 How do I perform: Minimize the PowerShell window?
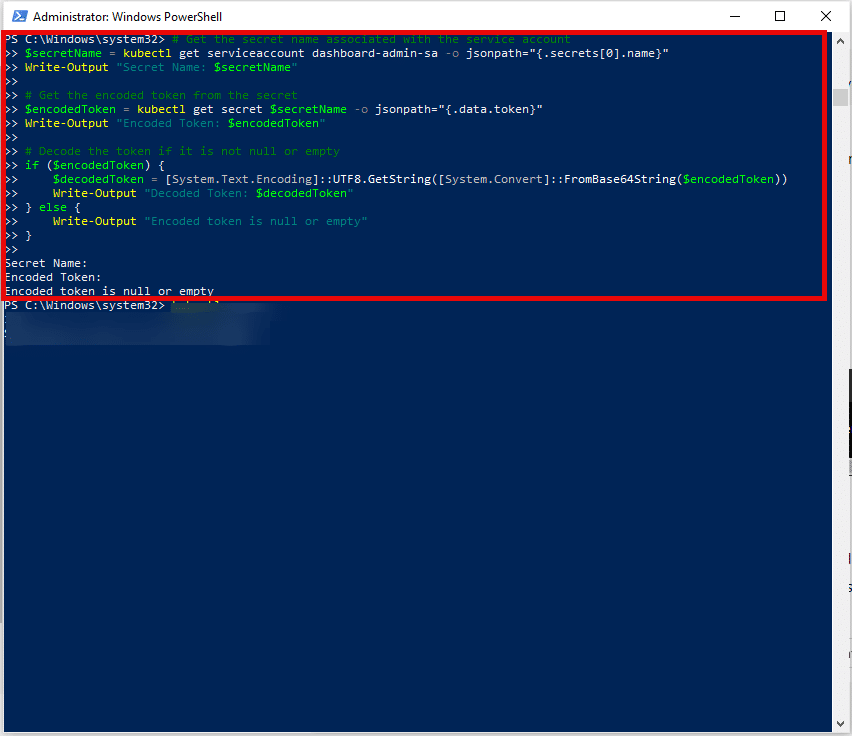click(735, 16)
